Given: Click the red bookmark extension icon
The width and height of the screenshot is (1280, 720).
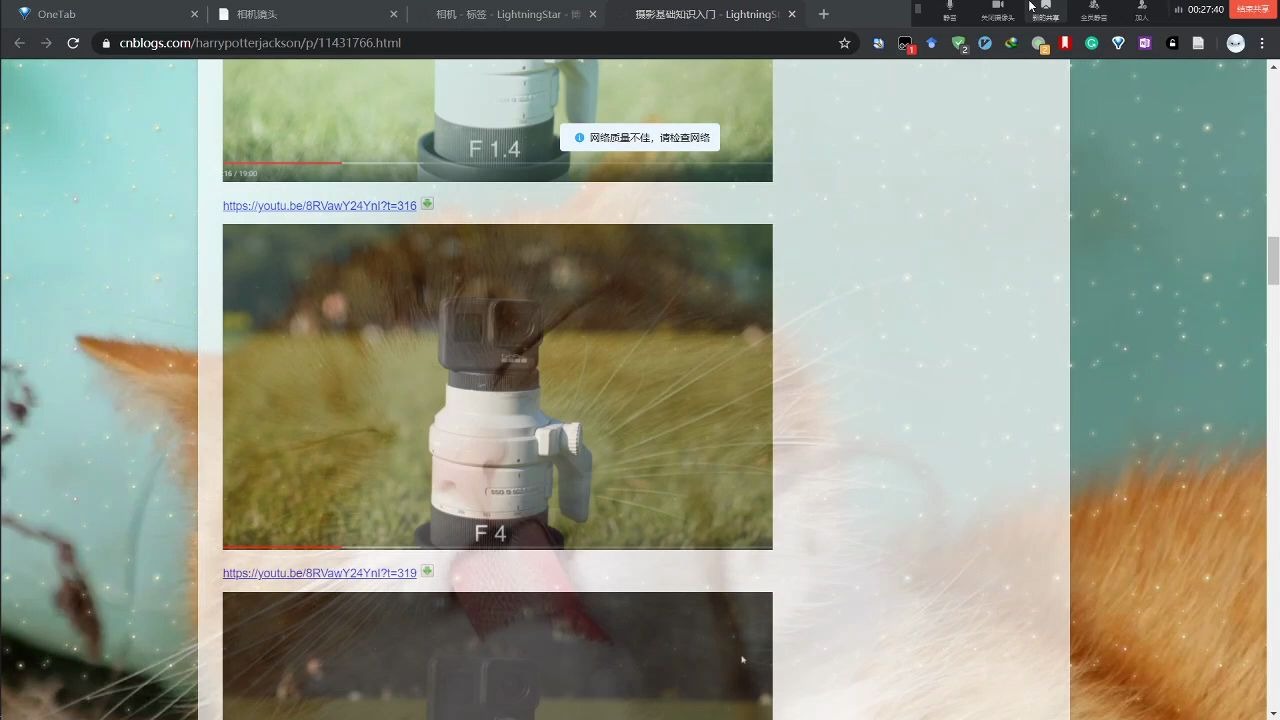Looking at the screenshot, I should tap(1065, 43).
